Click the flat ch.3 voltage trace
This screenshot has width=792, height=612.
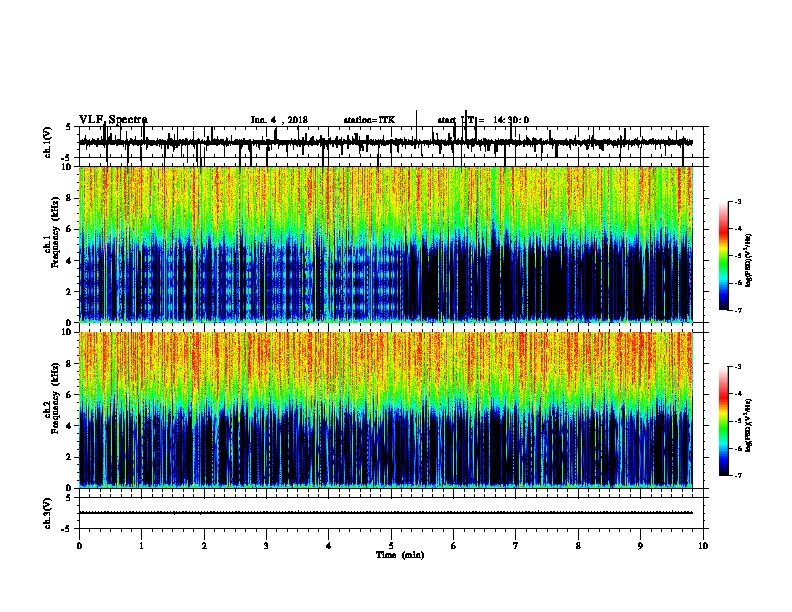pos(385,513)
